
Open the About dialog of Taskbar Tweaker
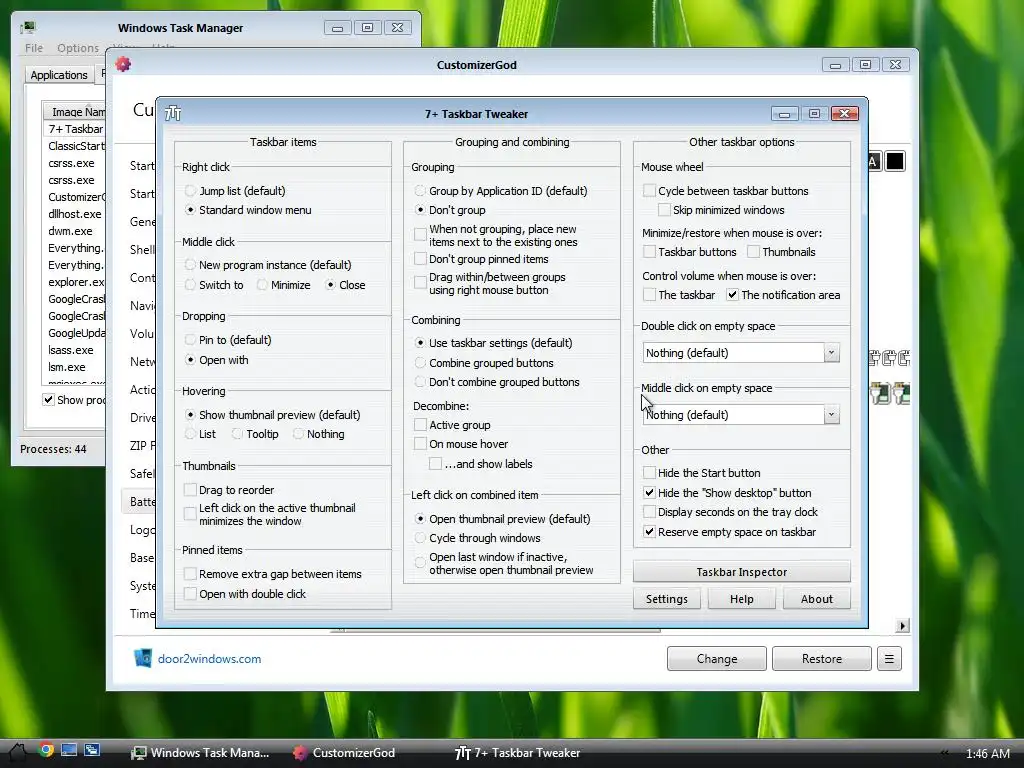click(x=816, y=599)
